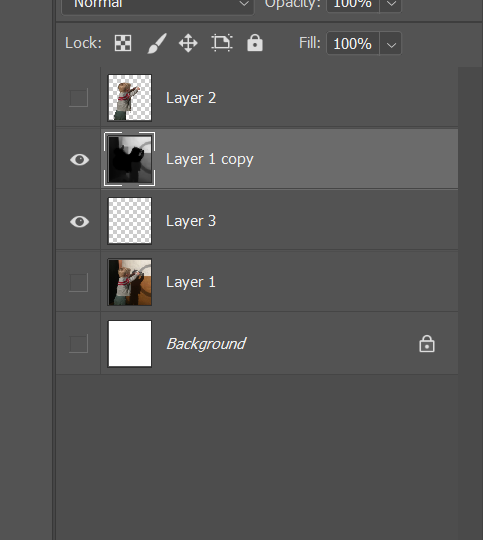This screenshot has height=540, width=483.
Task: Hide Layer 3 eye icon
Action: tap(80, 221)
